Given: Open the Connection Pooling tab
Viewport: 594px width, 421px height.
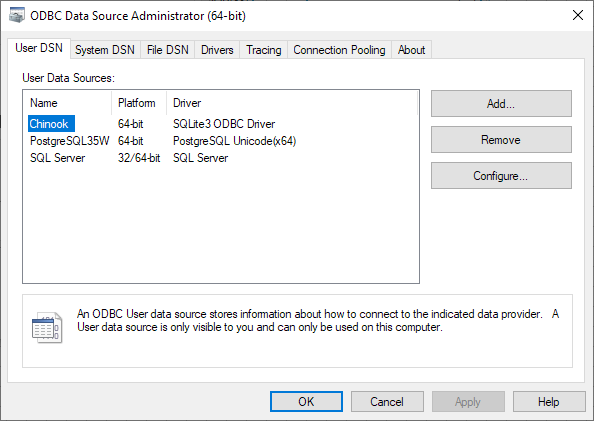Looking at the screenshot, I should click(339, 50).
